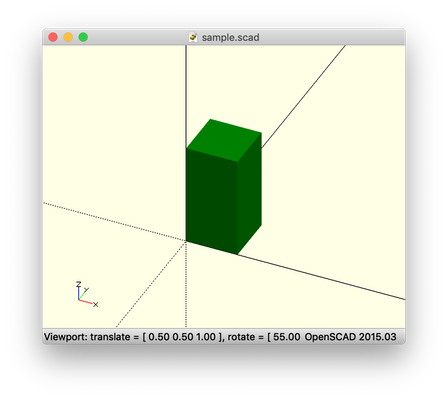Close the sample.scad window with red button
448x400 pixels.
(x=53, y=37)
